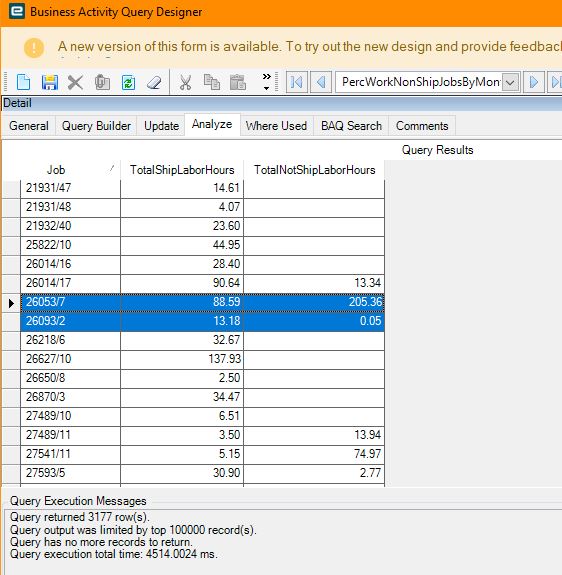Click the Copy query icon with clipboard
The height and width of the screenshot is (575, 562).
tap(102, 82)
